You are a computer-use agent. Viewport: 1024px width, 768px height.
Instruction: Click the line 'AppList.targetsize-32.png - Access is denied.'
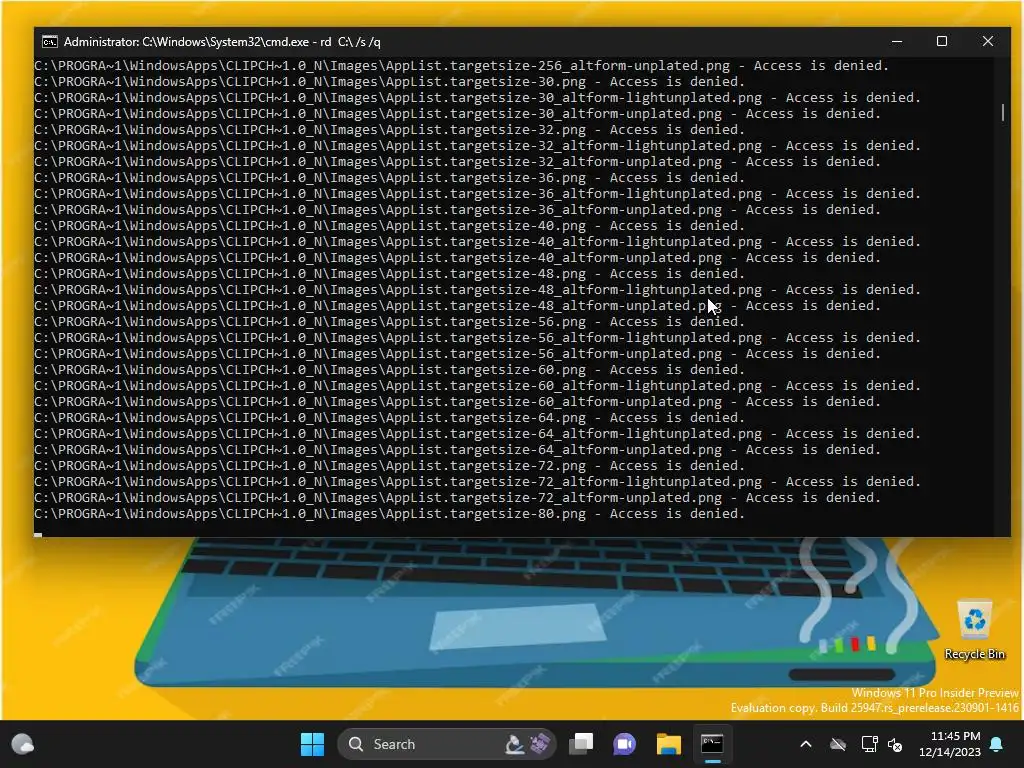pos(389,130)
